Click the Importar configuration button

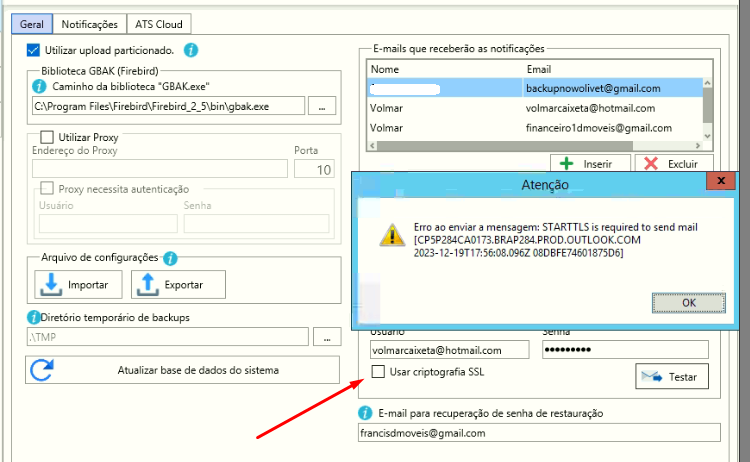coord(78,285)
